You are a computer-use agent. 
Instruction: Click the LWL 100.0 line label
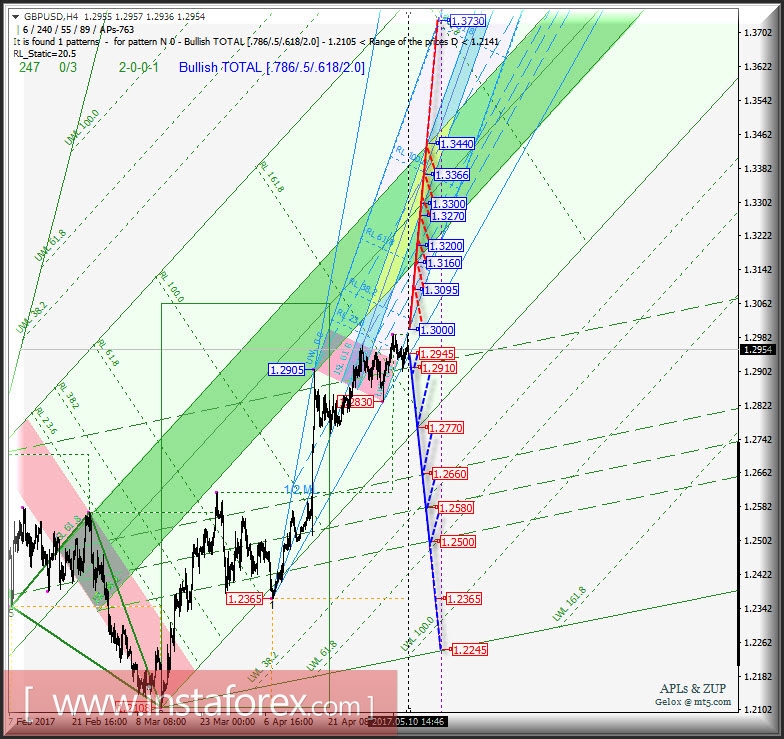click(x=418, y=634)
